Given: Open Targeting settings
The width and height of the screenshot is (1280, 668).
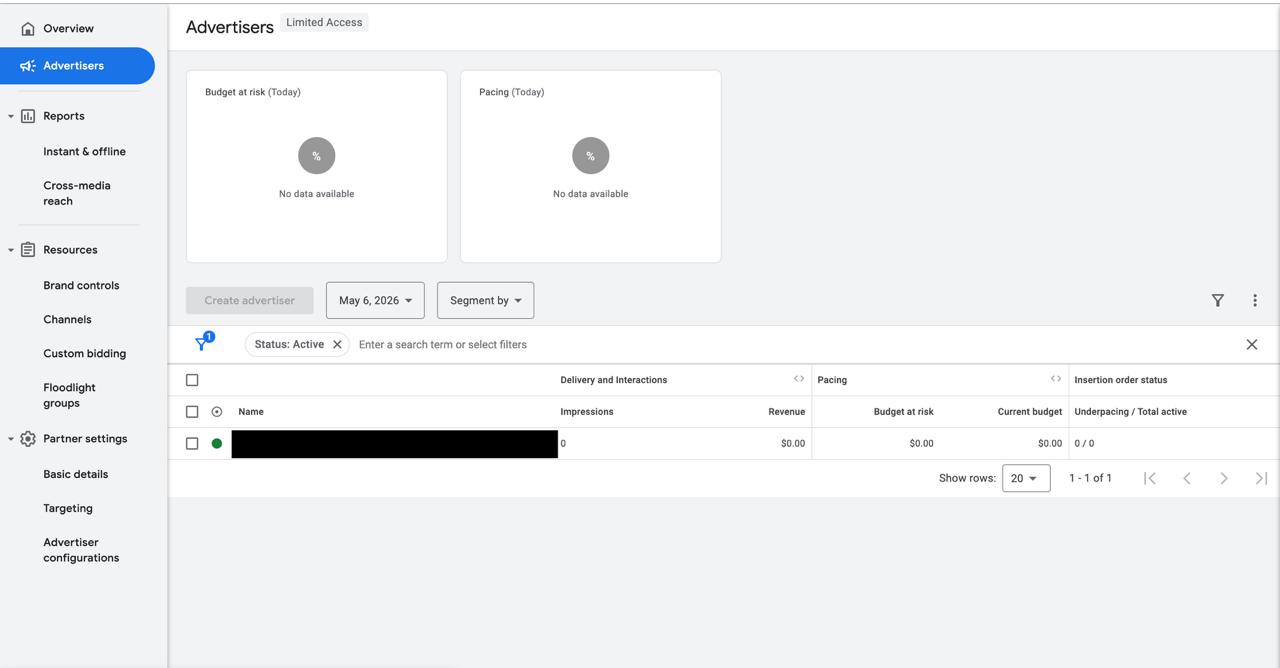Looking at the screenshot, I should pyautogui.click(x=68, y=509).
